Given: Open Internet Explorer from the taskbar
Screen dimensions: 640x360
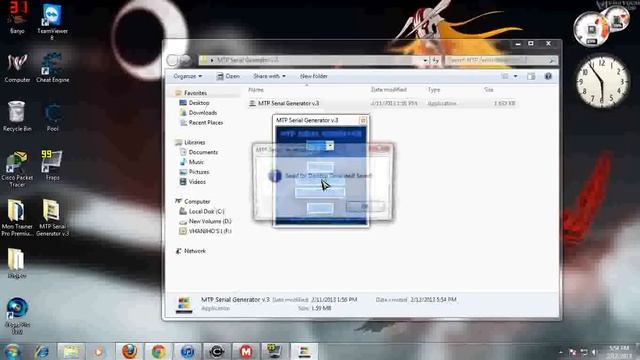Looking at the screenshot, I should point(42,352).
